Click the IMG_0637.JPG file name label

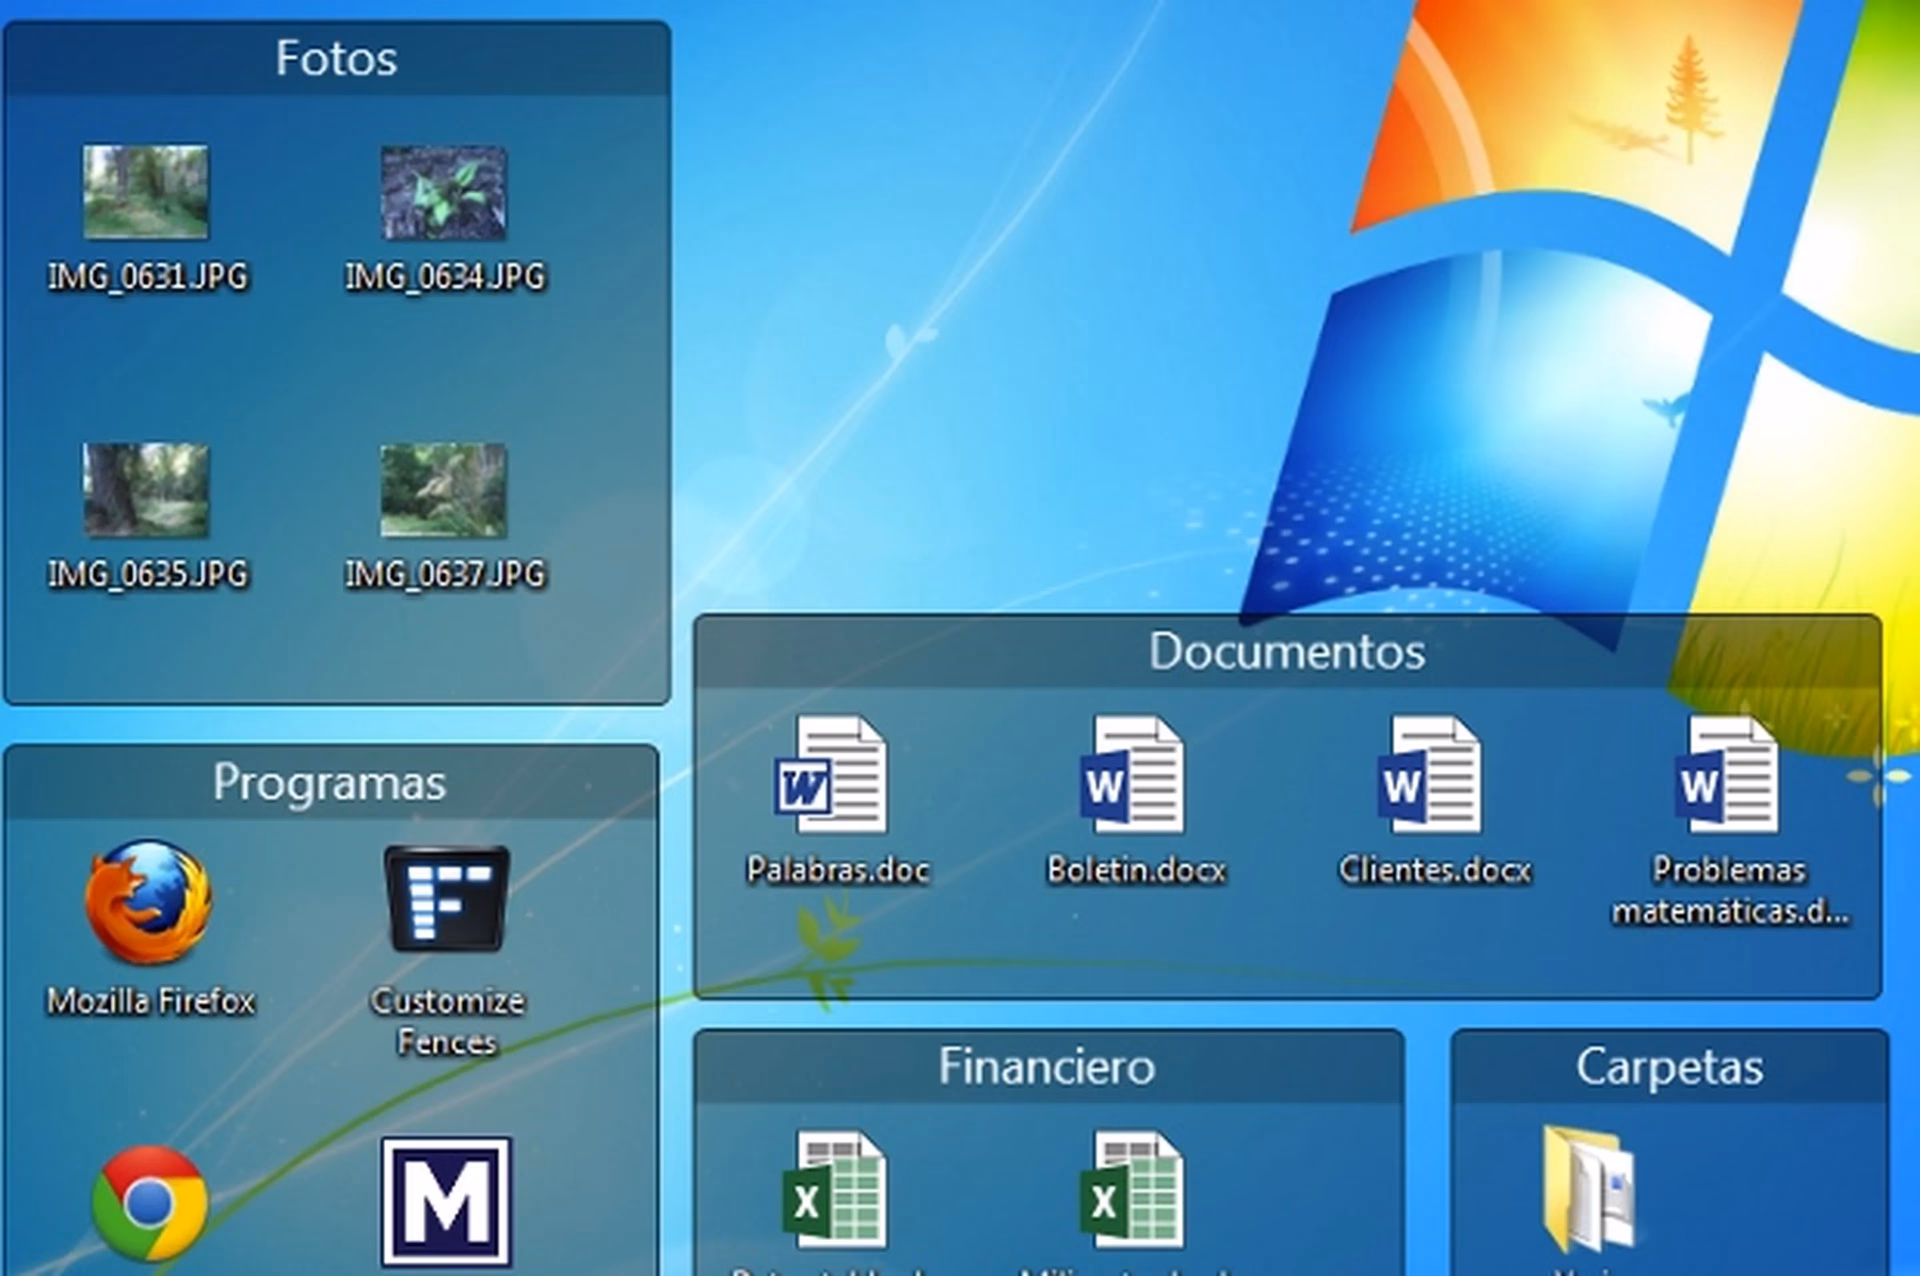pos(445,574)
